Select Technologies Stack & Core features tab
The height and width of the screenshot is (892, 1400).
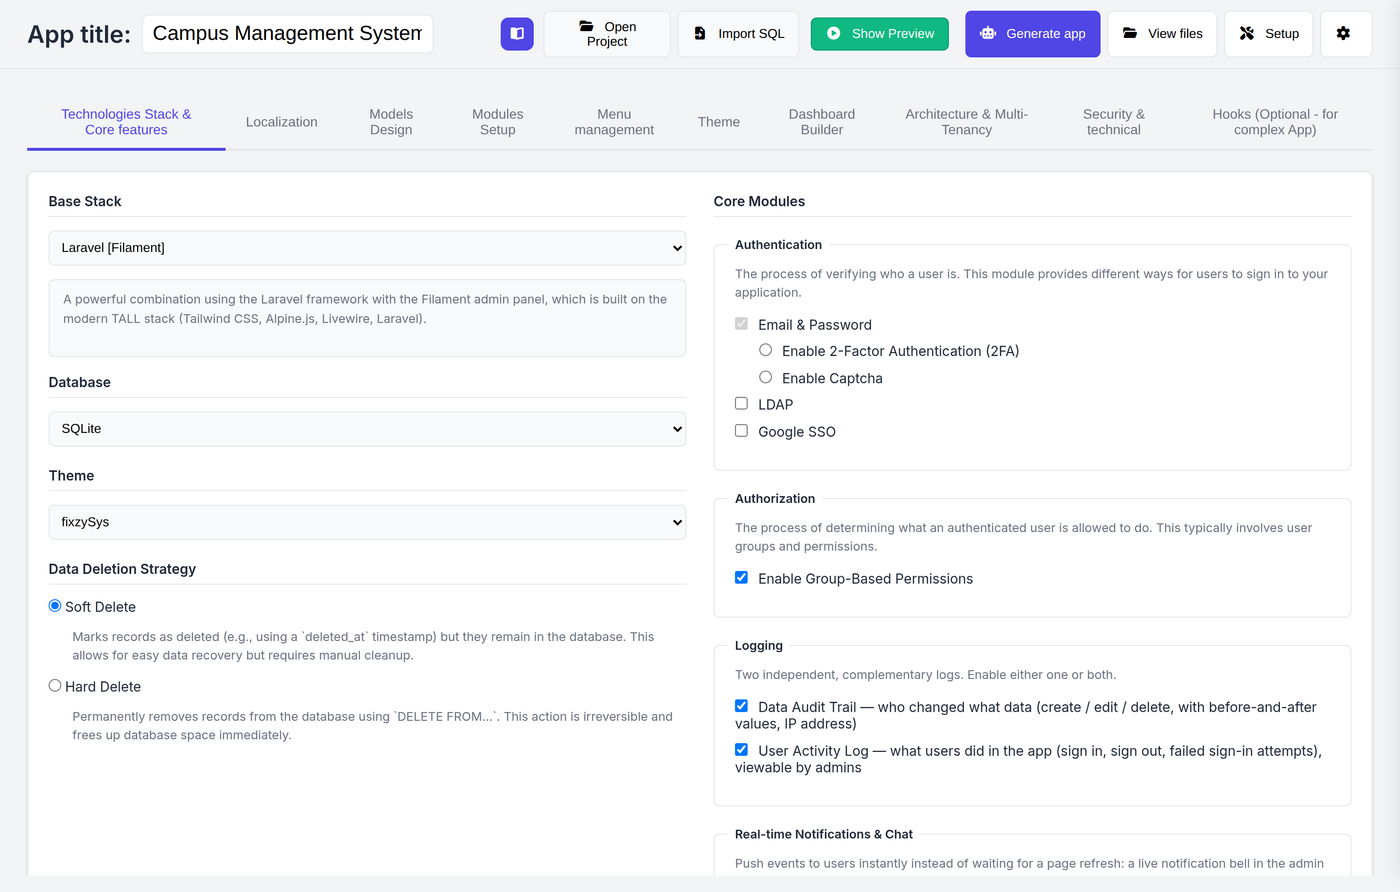click(x=126, y=122)
